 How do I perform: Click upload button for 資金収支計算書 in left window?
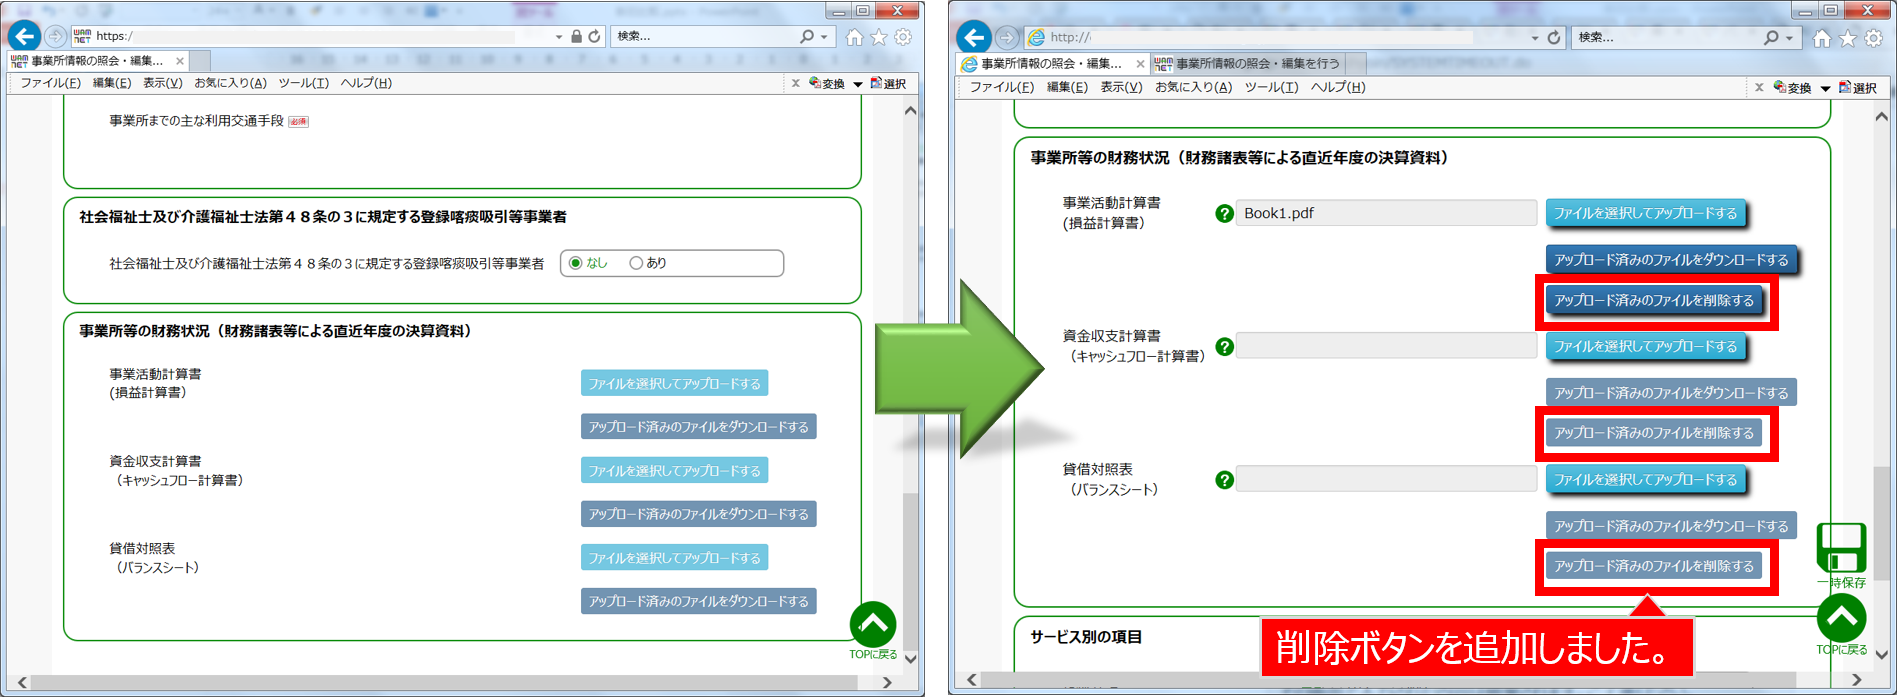(674, 470)
